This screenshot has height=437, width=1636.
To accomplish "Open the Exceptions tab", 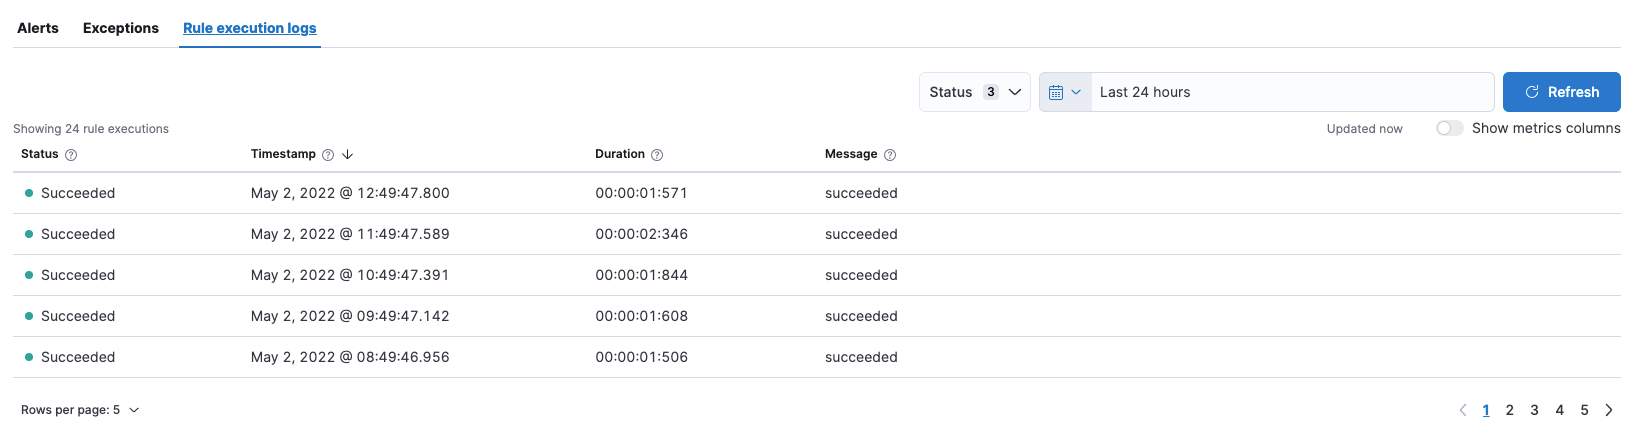I will click(121, 28).
